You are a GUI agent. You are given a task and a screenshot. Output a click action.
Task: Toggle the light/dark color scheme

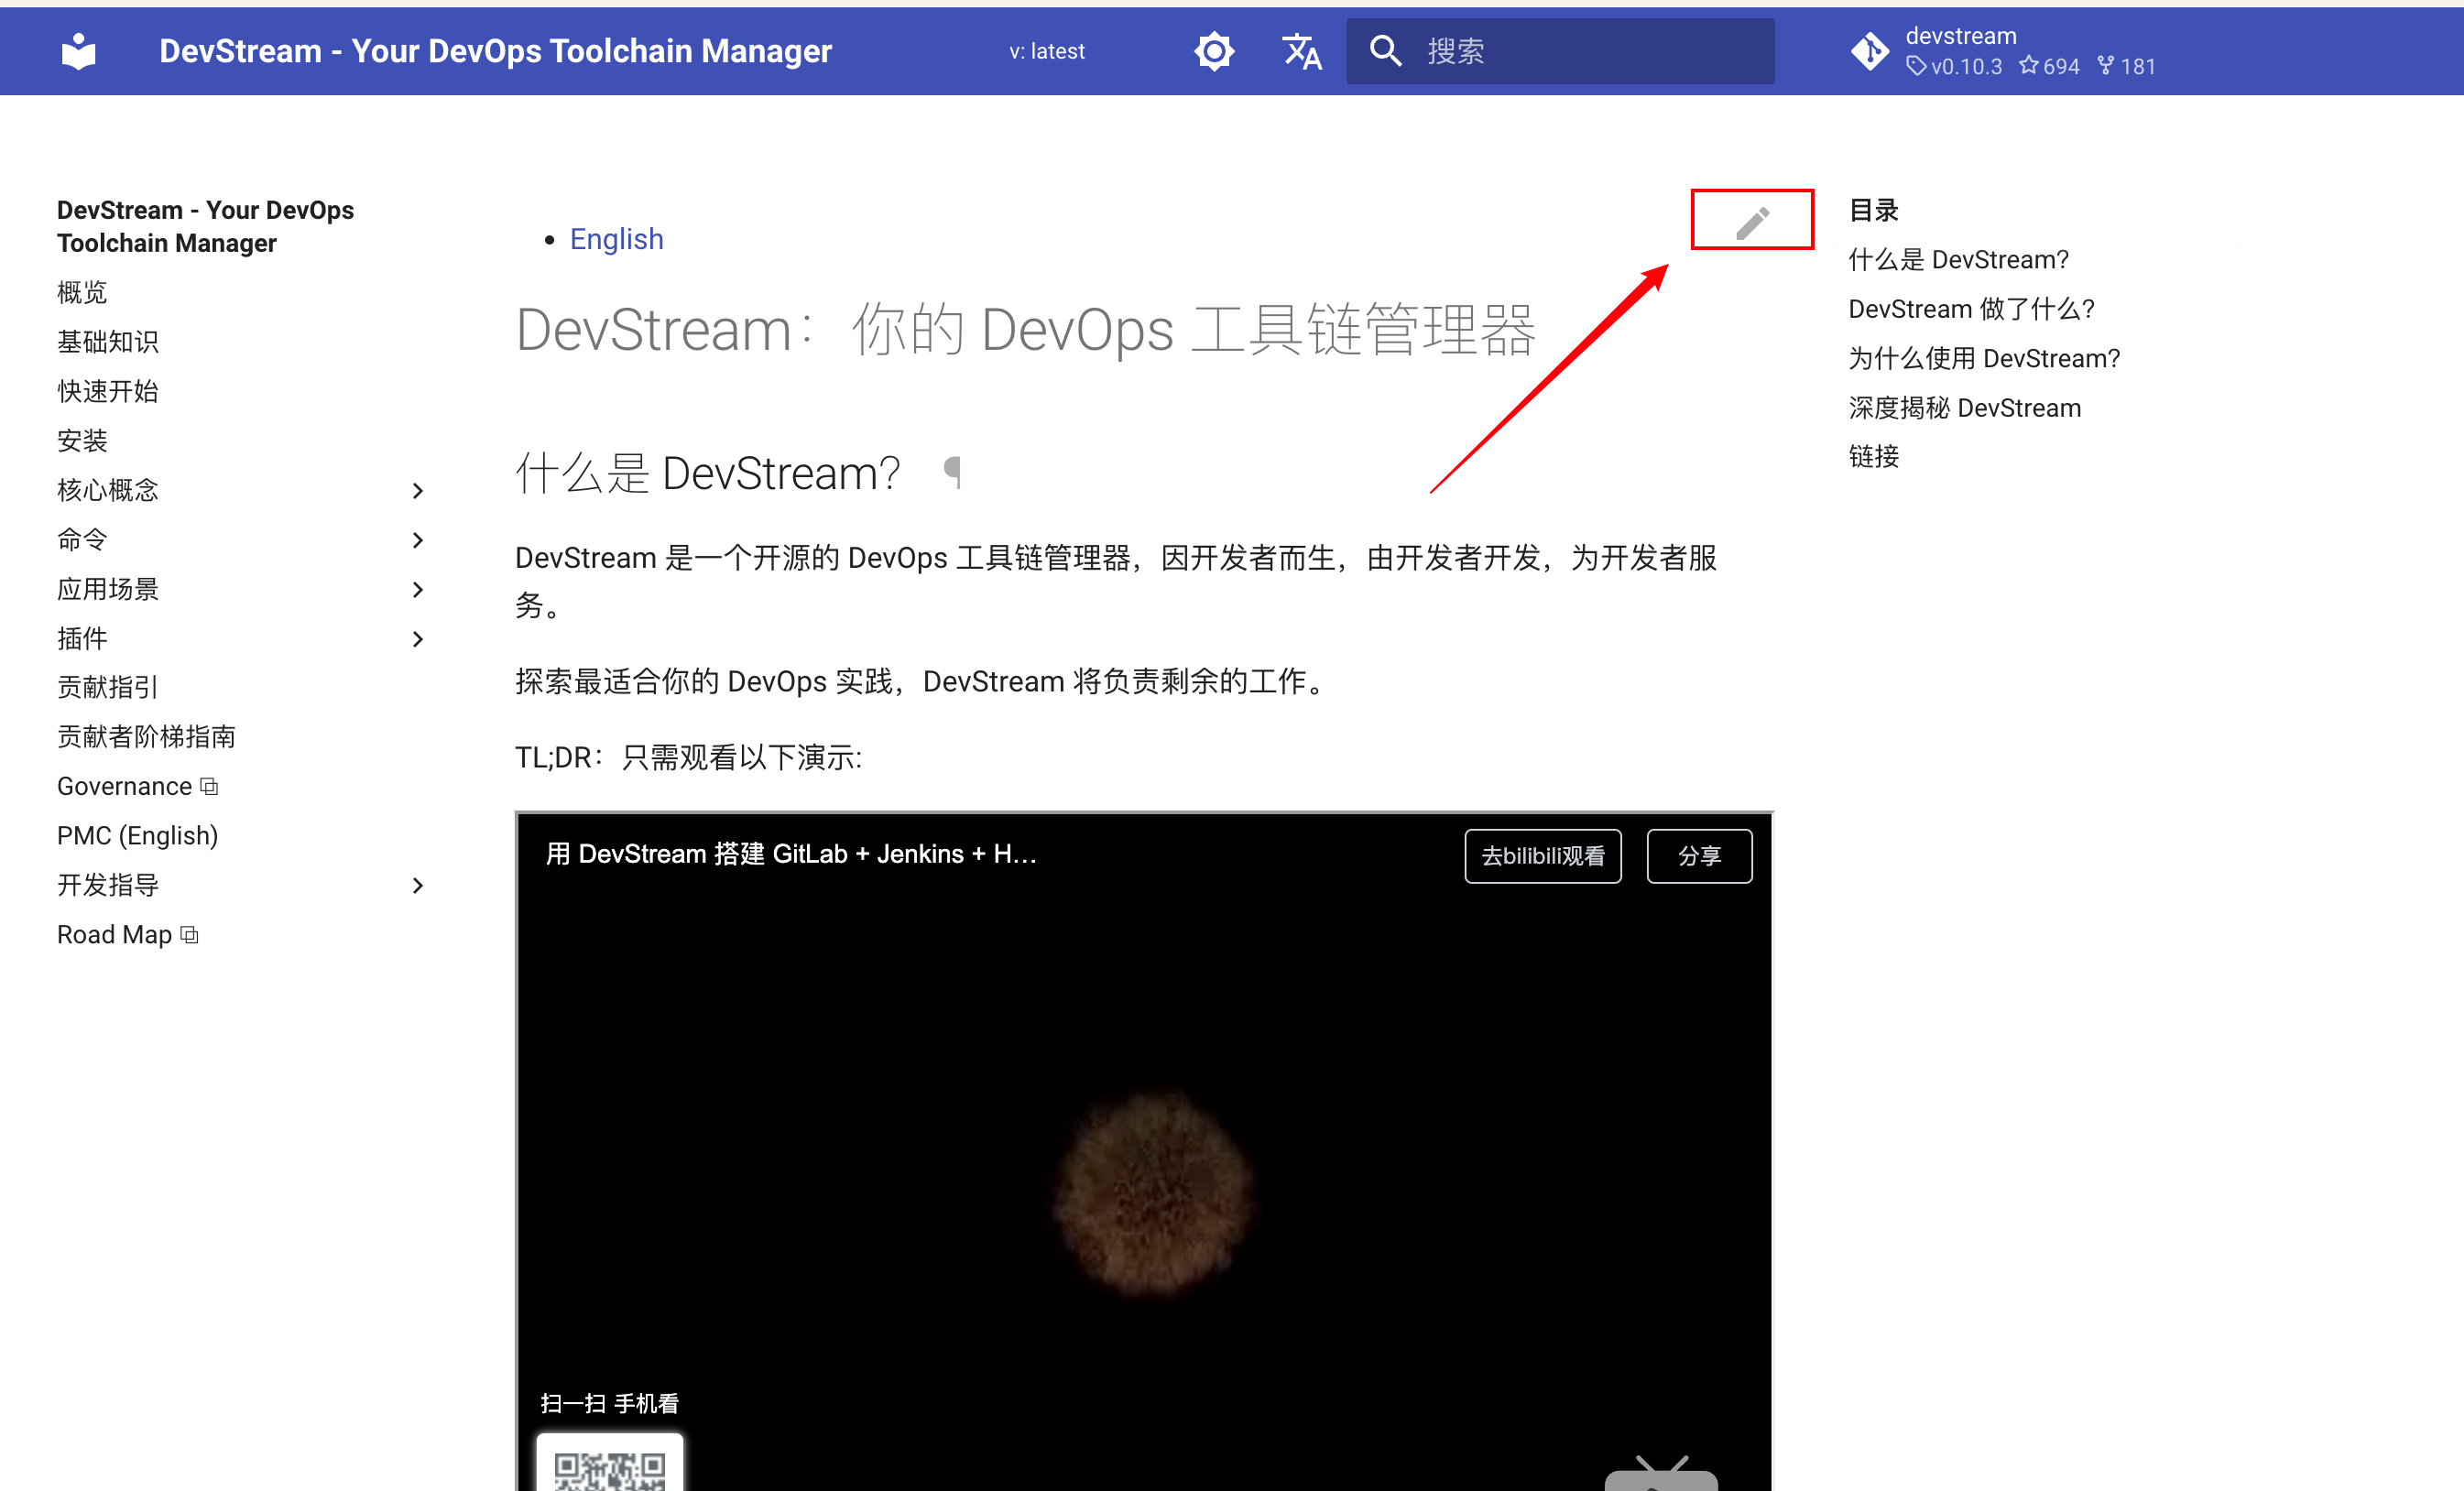(x=1214, y=51)
